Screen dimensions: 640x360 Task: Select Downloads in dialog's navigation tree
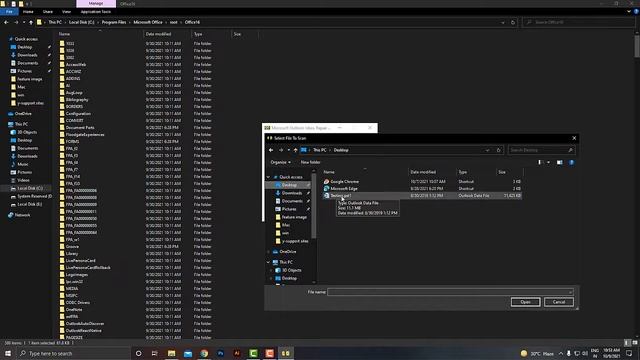pyautogui.click(x=291, y=193)
